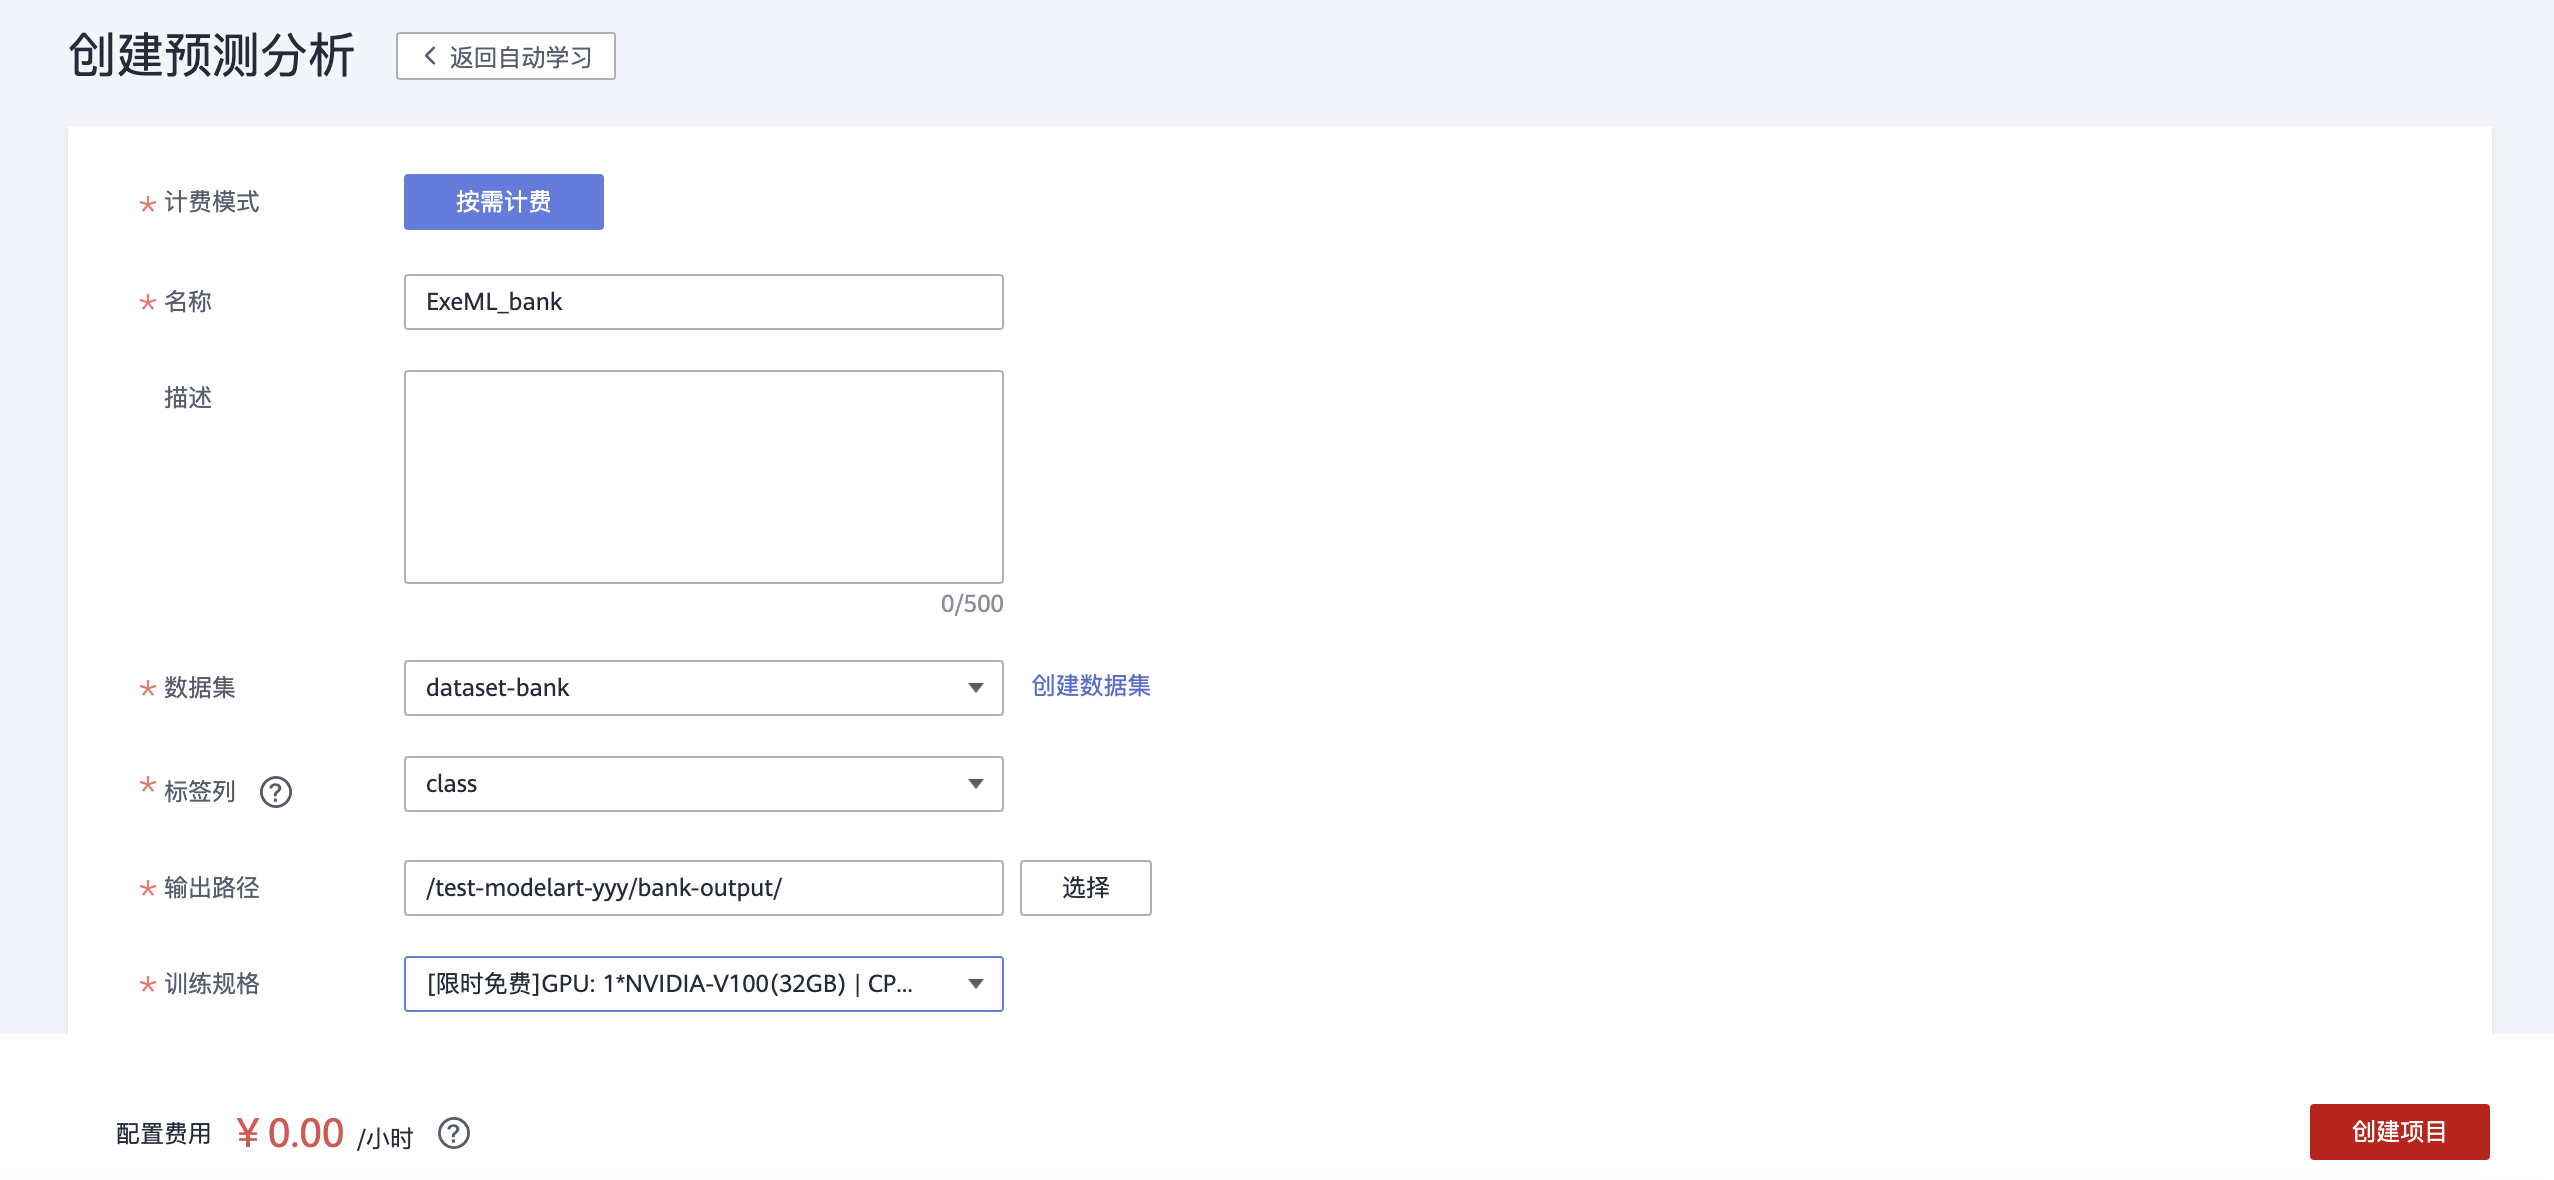The height and width of the screenshot is (1180, 2554).
Task: Open the 数据集 dataset-bank combo box
Action: pyautogui.click(x=690, y=688)
